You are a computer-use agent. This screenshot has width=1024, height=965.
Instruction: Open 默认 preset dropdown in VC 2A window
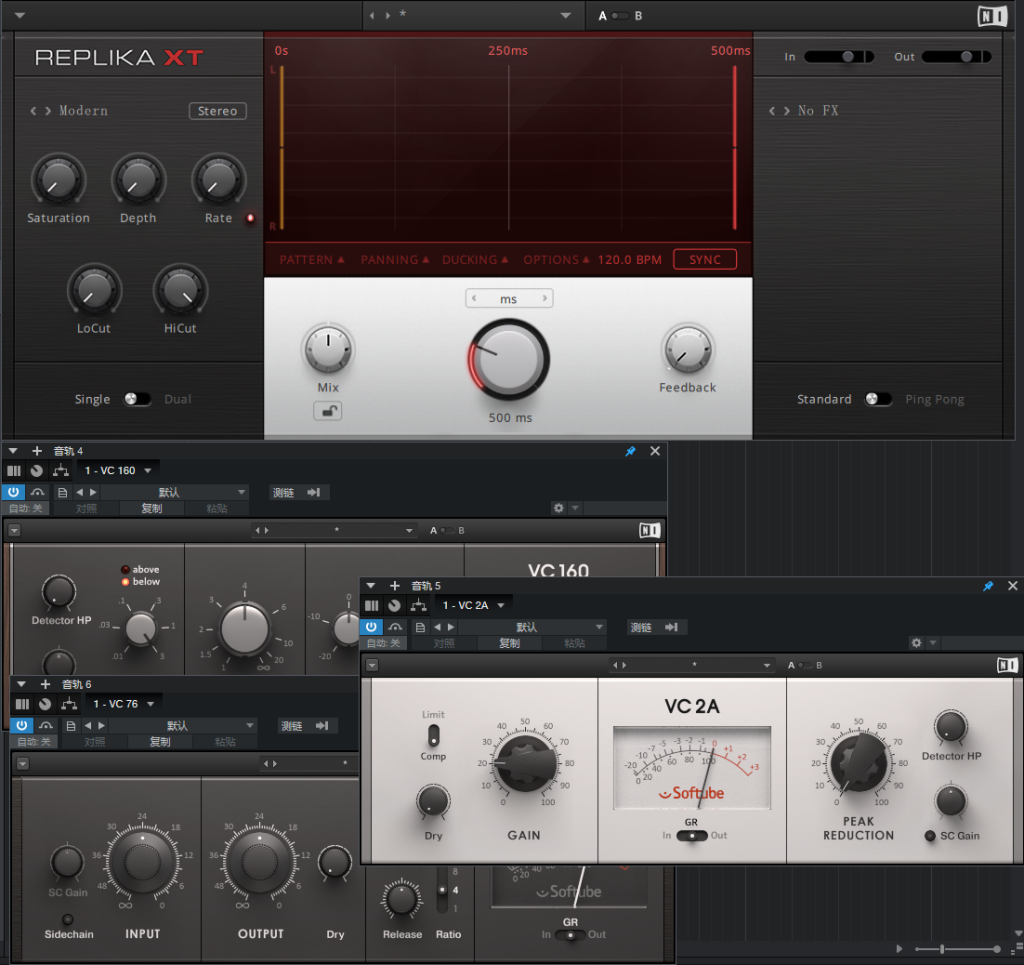[x=599, y=627]
